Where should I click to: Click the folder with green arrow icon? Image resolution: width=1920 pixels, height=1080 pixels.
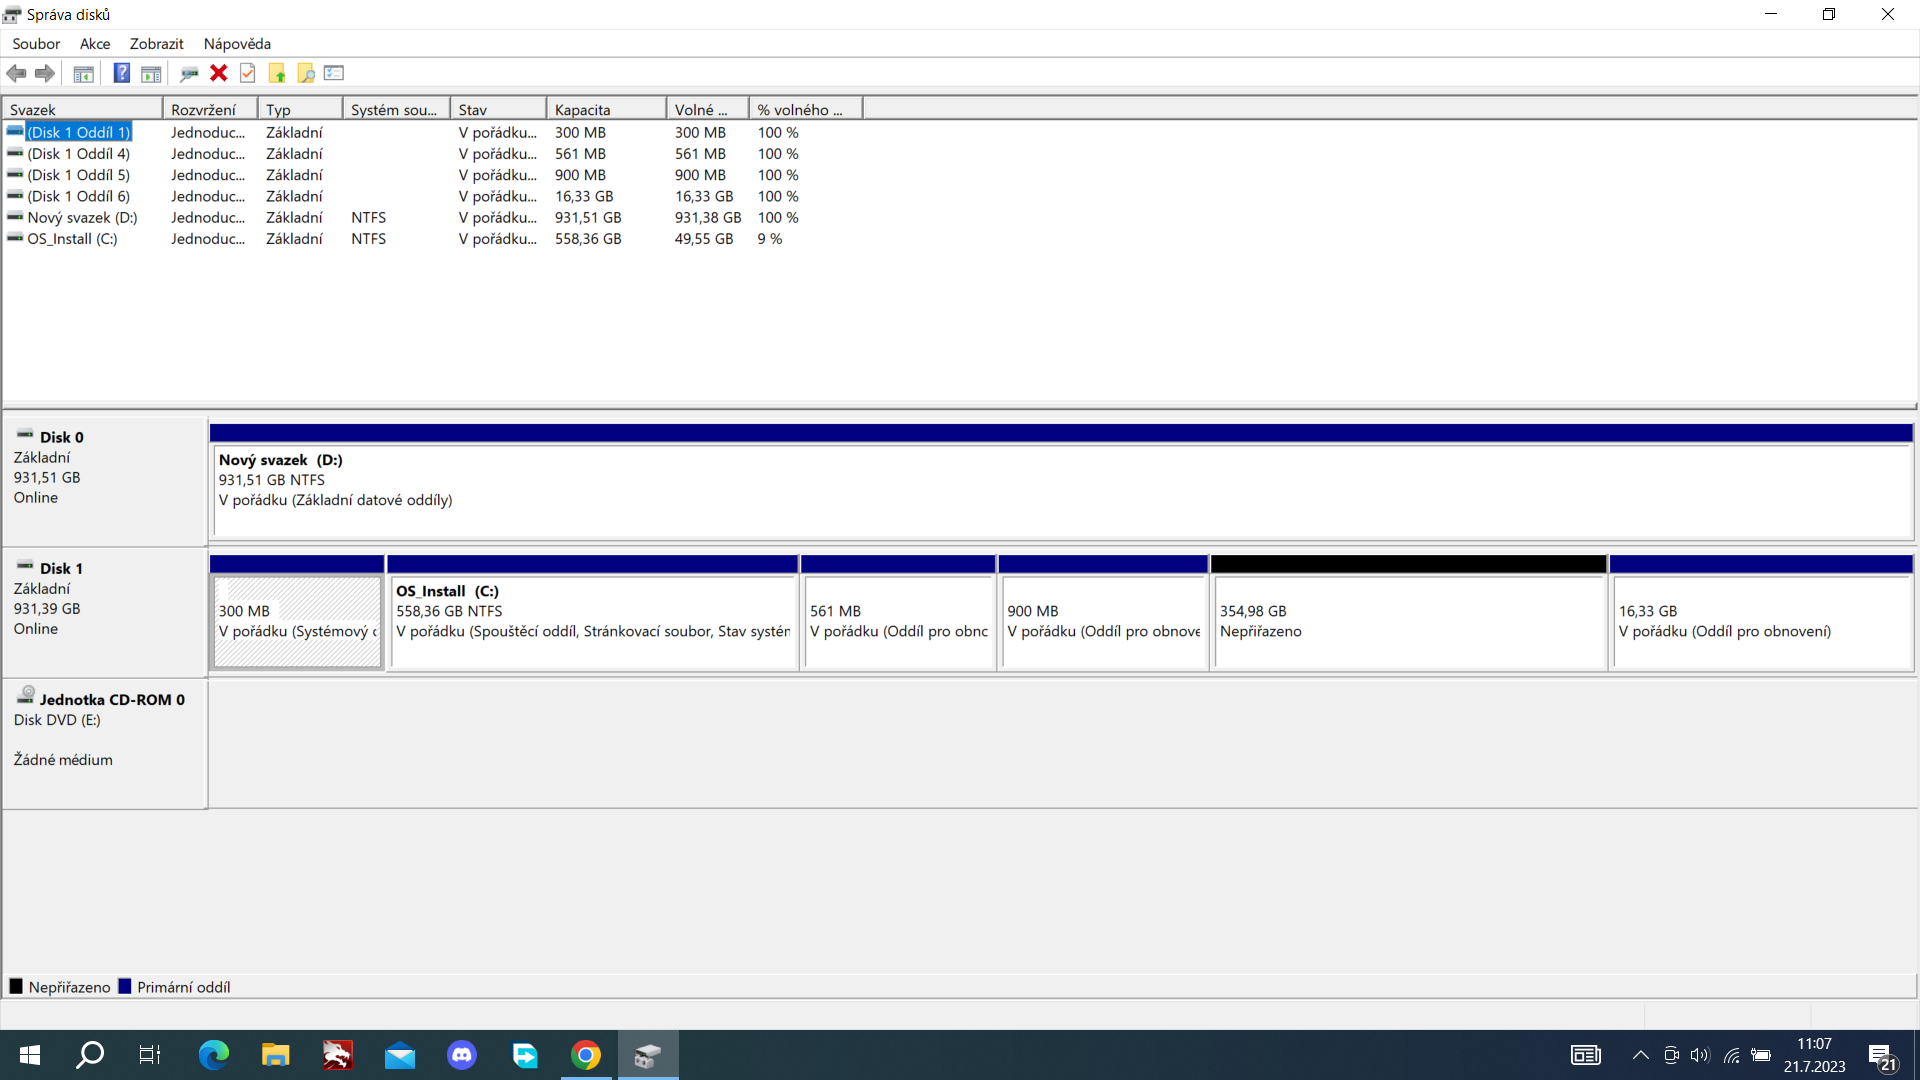277,73
